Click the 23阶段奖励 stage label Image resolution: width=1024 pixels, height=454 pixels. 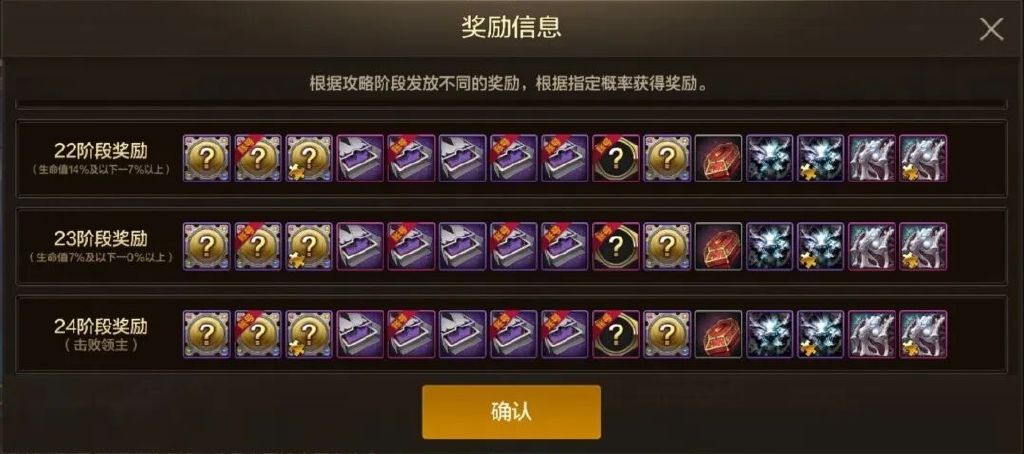coord(101,238)
